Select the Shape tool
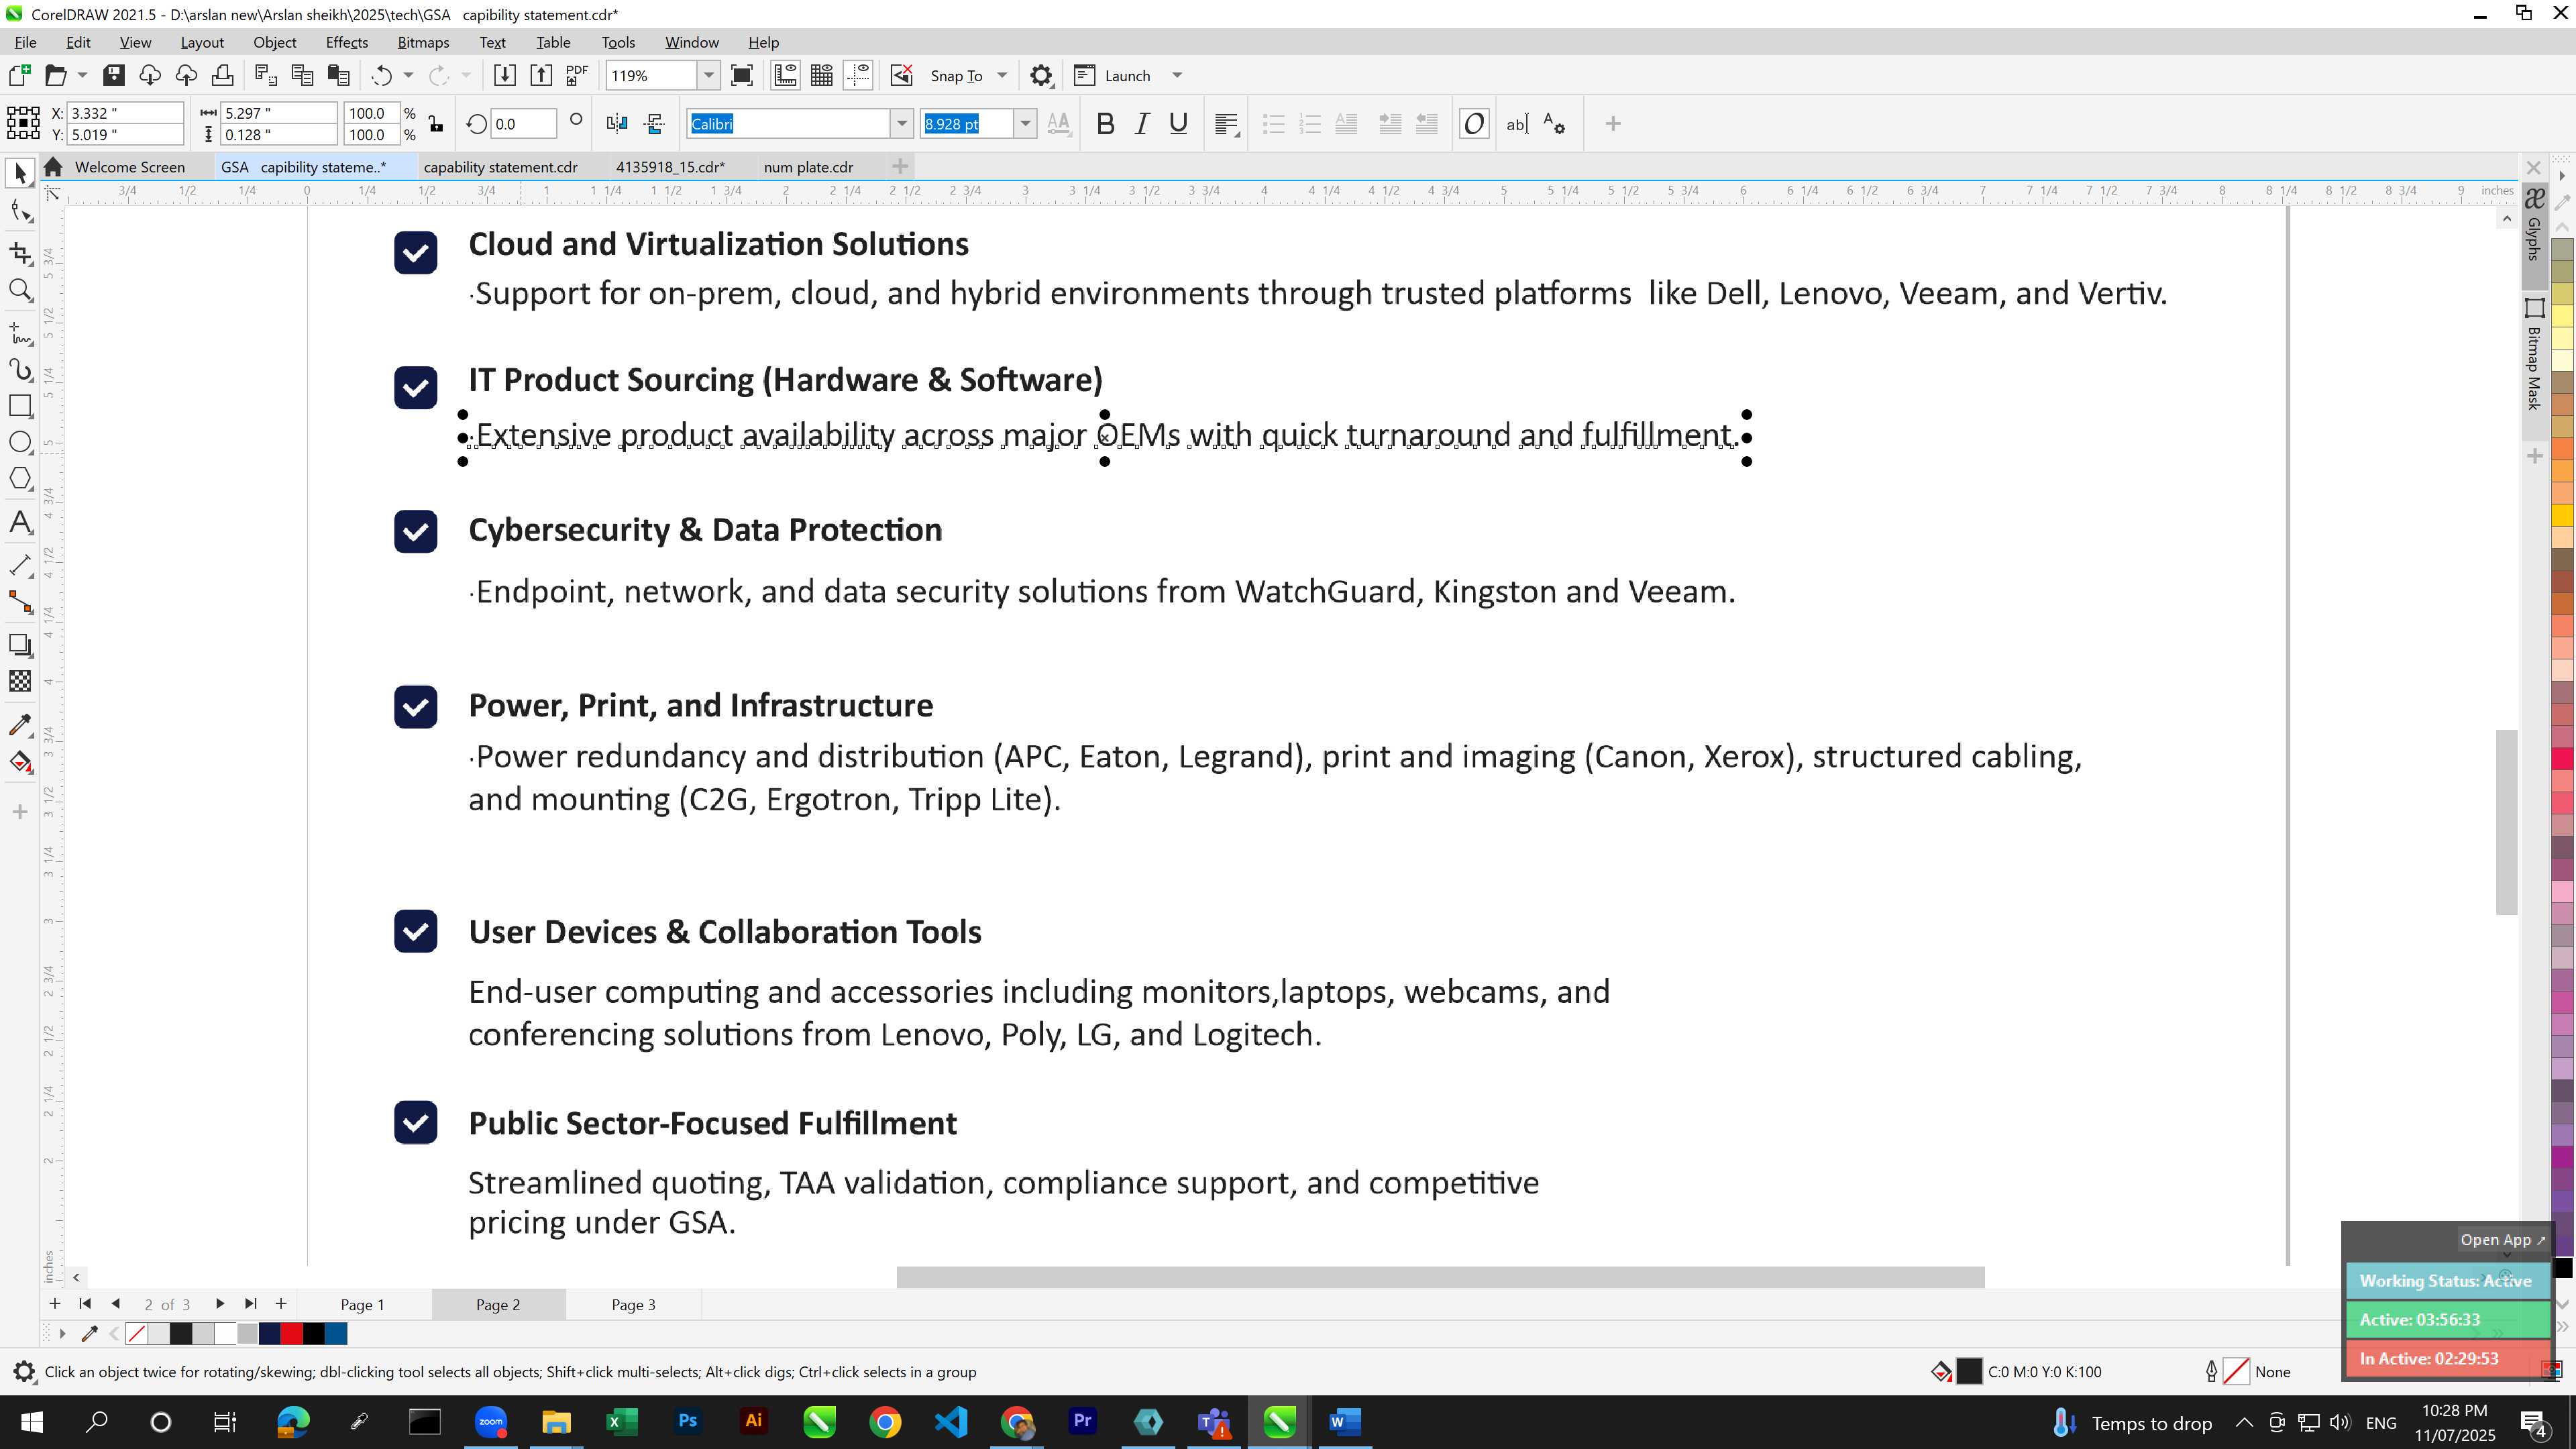The image size is (2576, 1449). [x=20, y=211]
